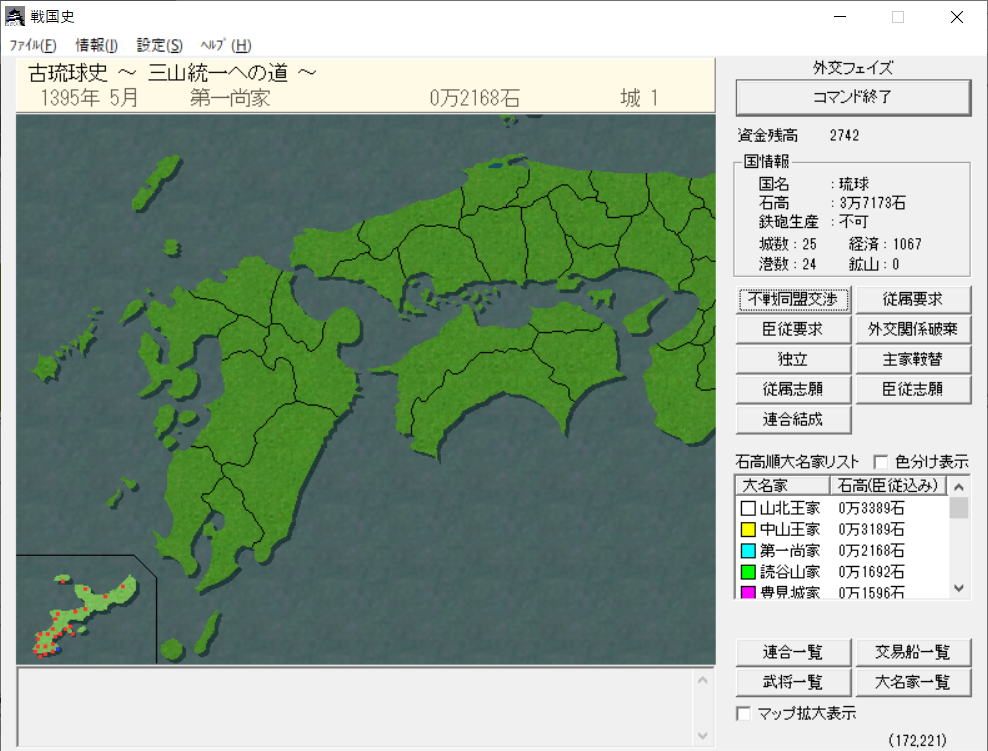Choose the 外交関係破棄 button
This screenshot has width=988, height=751.
click(x=912, y=329)
